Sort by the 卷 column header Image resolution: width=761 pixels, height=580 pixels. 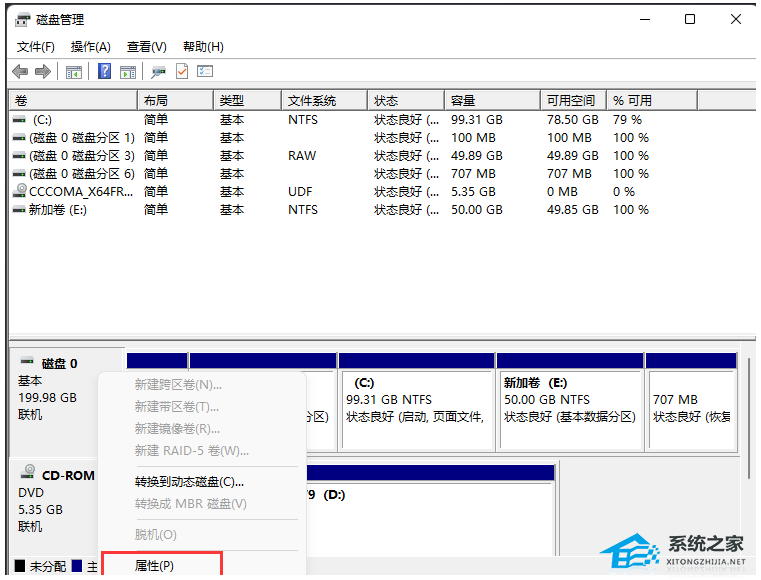pyautogui.click(x=74, y=100)
